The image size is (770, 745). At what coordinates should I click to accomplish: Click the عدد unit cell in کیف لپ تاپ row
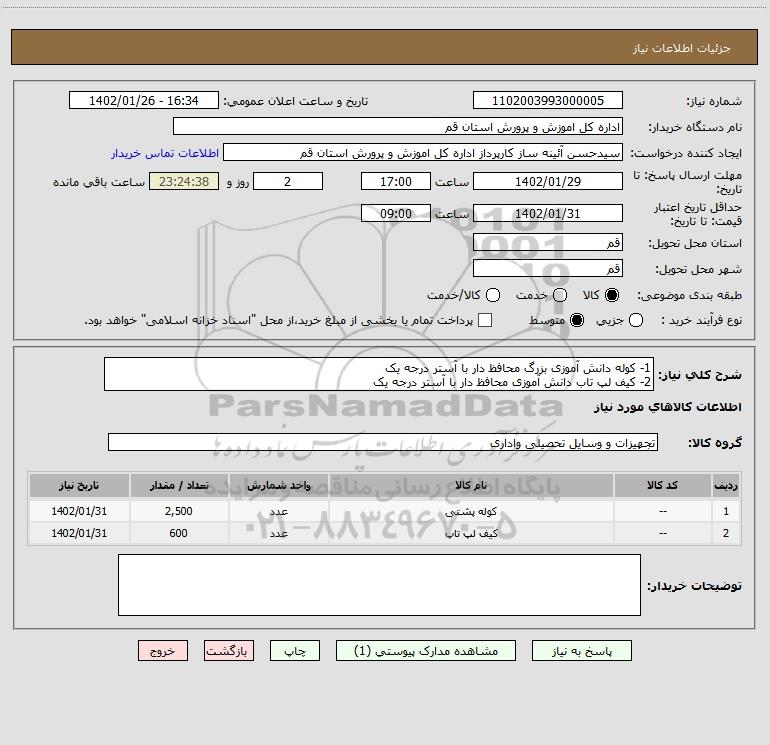coord(278,533)
